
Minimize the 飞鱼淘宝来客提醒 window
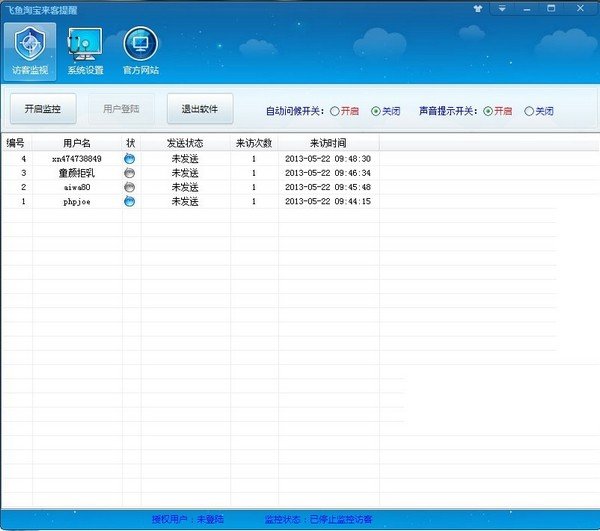point(527,8)
